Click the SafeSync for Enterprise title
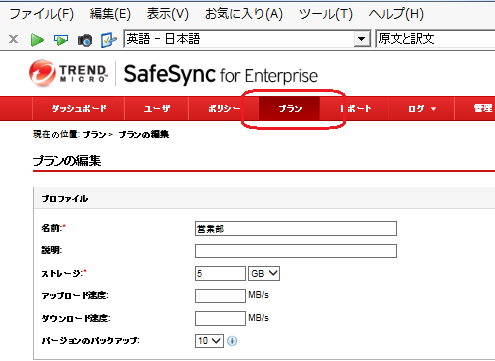This screenshot has width=495, height=361. [221, 74]
